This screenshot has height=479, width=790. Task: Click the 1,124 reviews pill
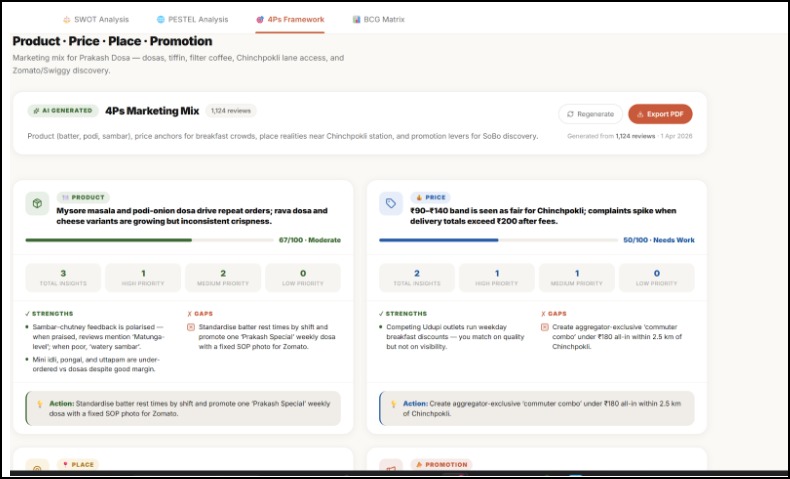[x=231, y=111]
